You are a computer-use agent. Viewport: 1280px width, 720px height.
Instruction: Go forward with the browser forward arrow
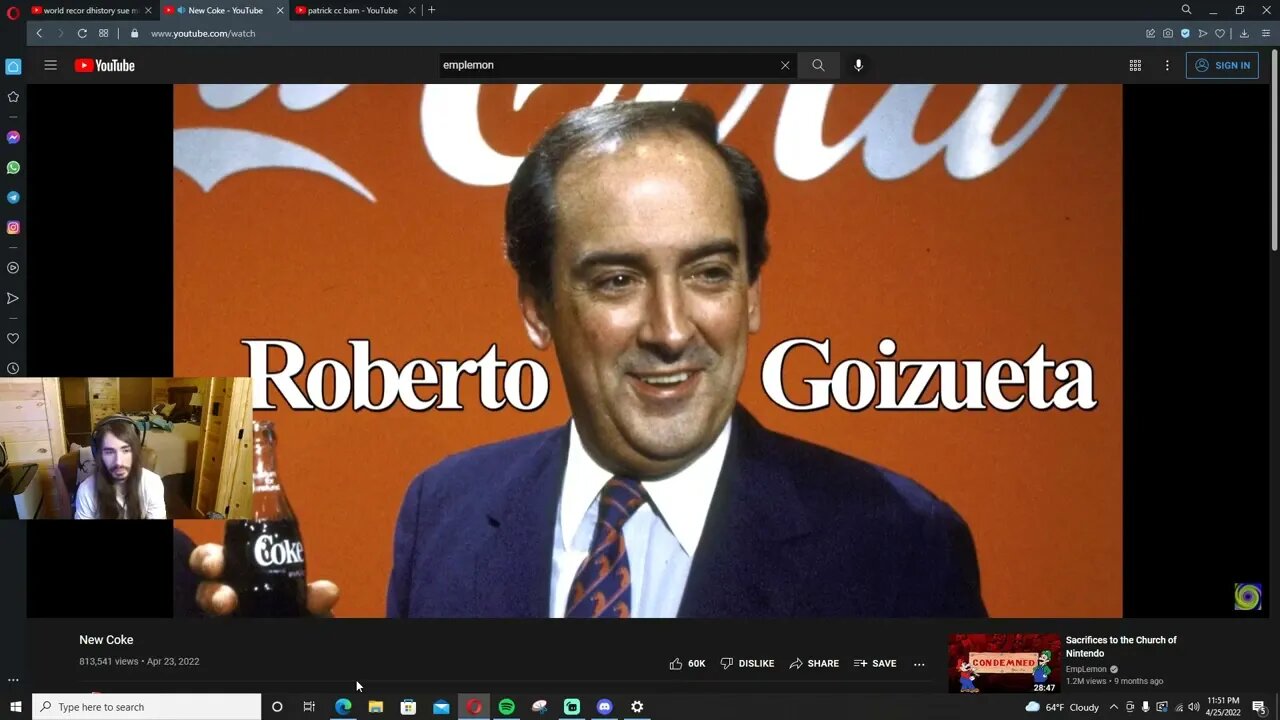[x=59, y=33]
